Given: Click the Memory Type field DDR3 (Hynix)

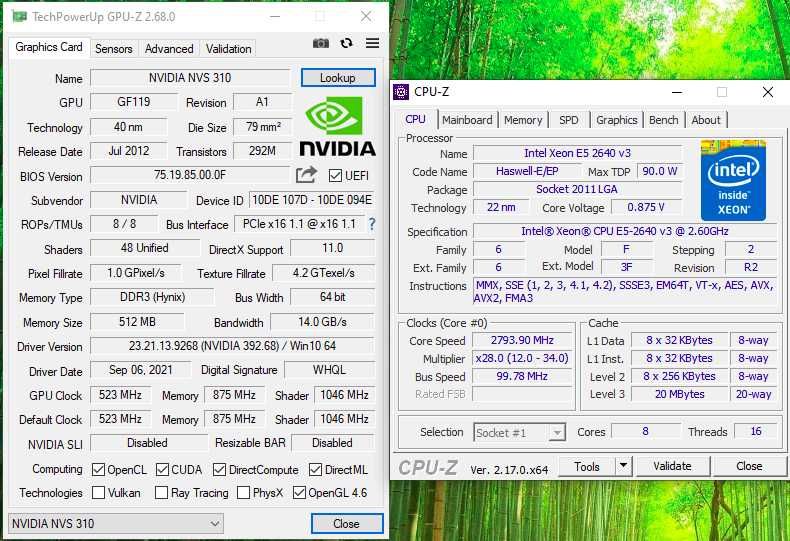Looking at the screenshot, I should tap(152, 297).
